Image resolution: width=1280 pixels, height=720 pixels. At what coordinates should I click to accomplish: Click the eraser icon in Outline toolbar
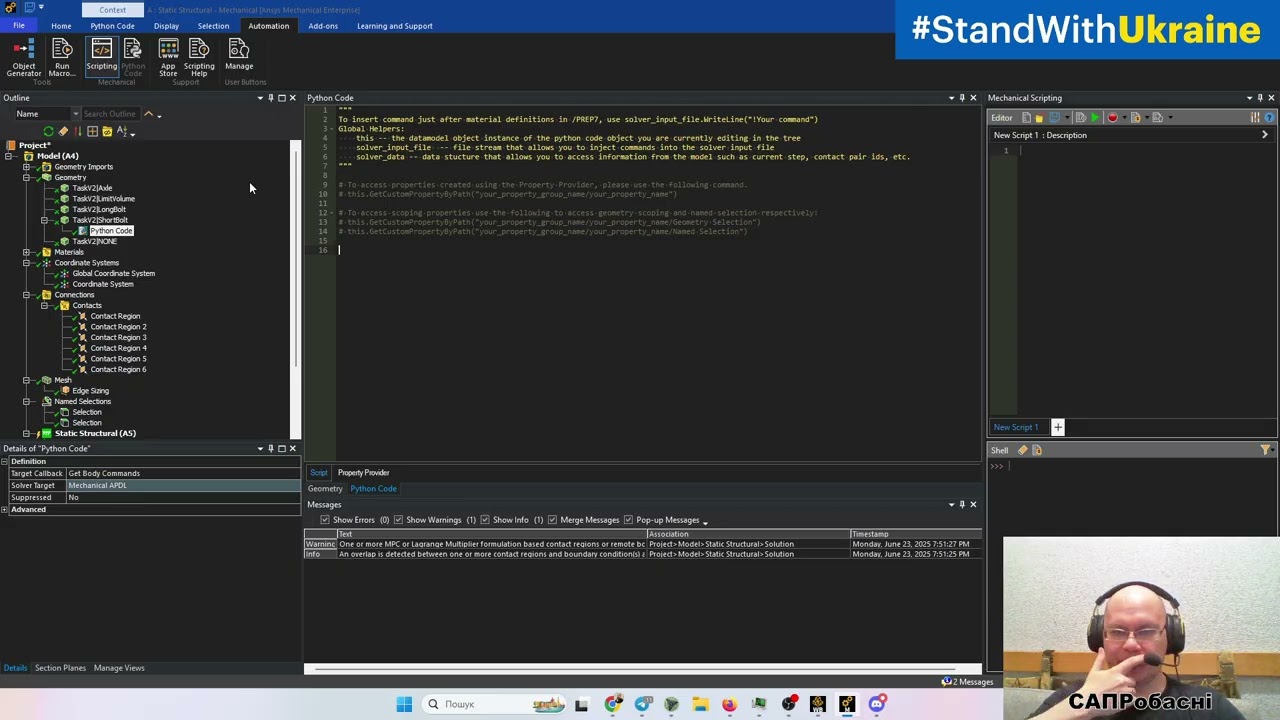pos(63,132)
